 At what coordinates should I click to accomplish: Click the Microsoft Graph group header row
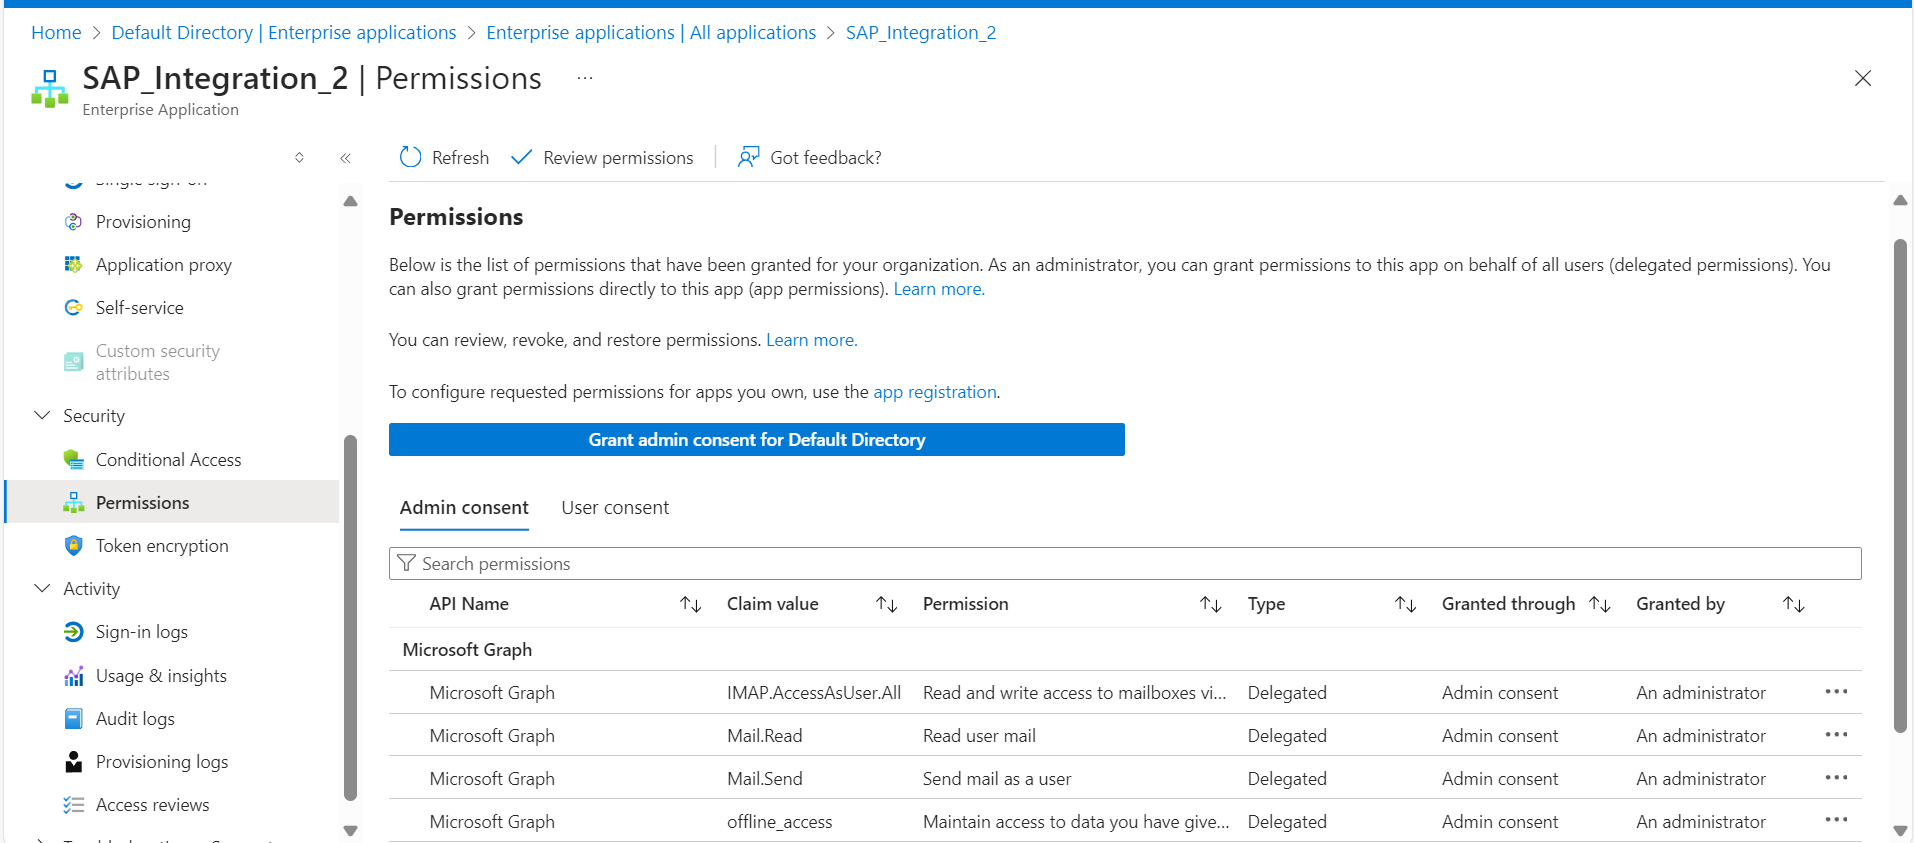1125,650
